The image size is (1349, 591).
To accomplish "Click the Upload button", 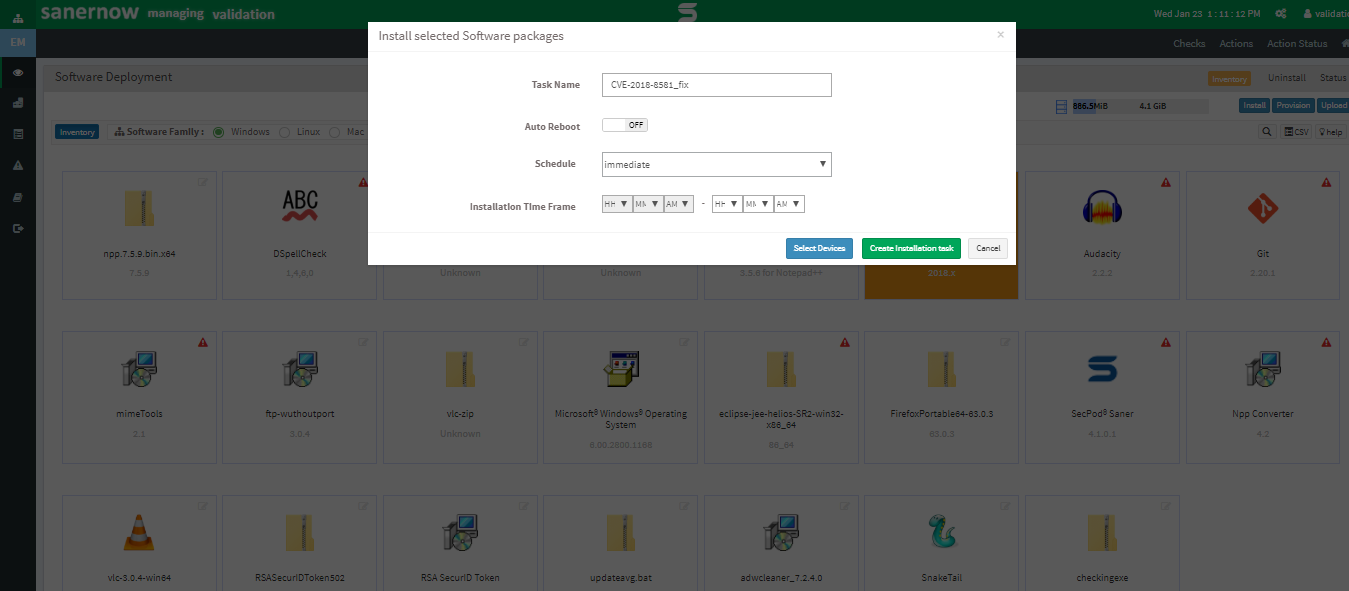I will coord(1333,105).
